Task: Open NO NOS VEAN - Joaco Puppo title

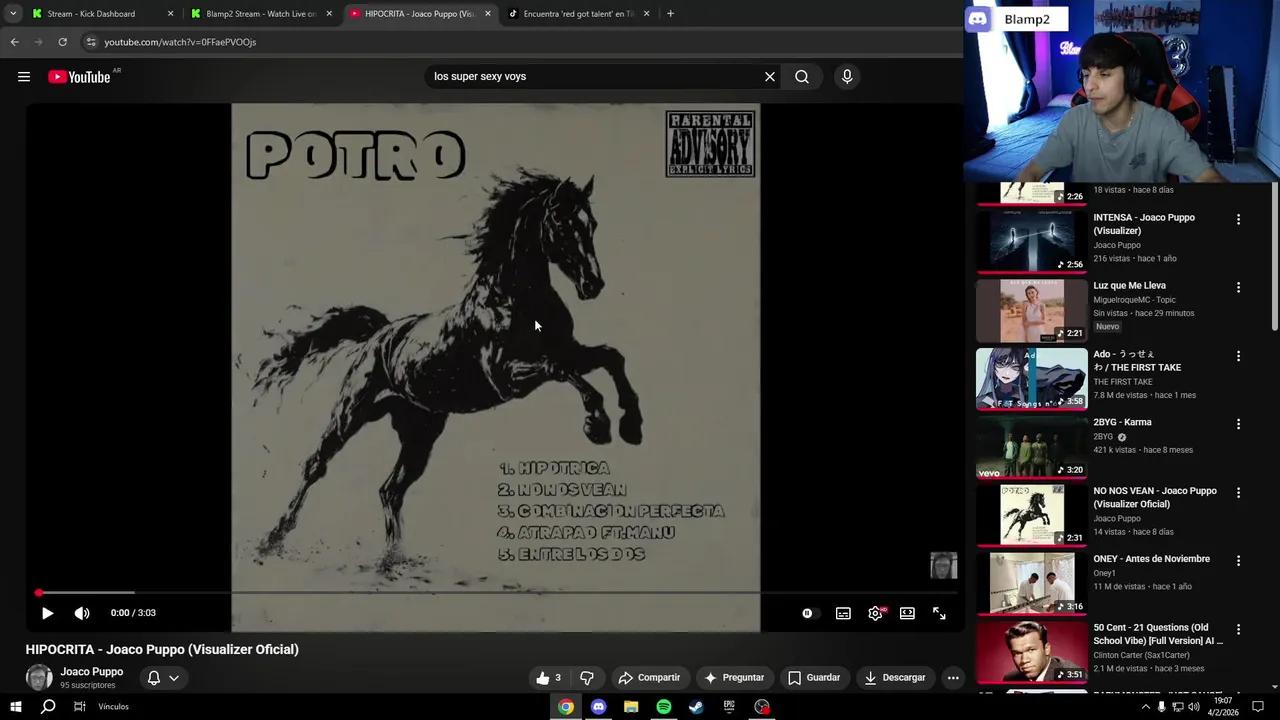Action: pos(1155,497)
